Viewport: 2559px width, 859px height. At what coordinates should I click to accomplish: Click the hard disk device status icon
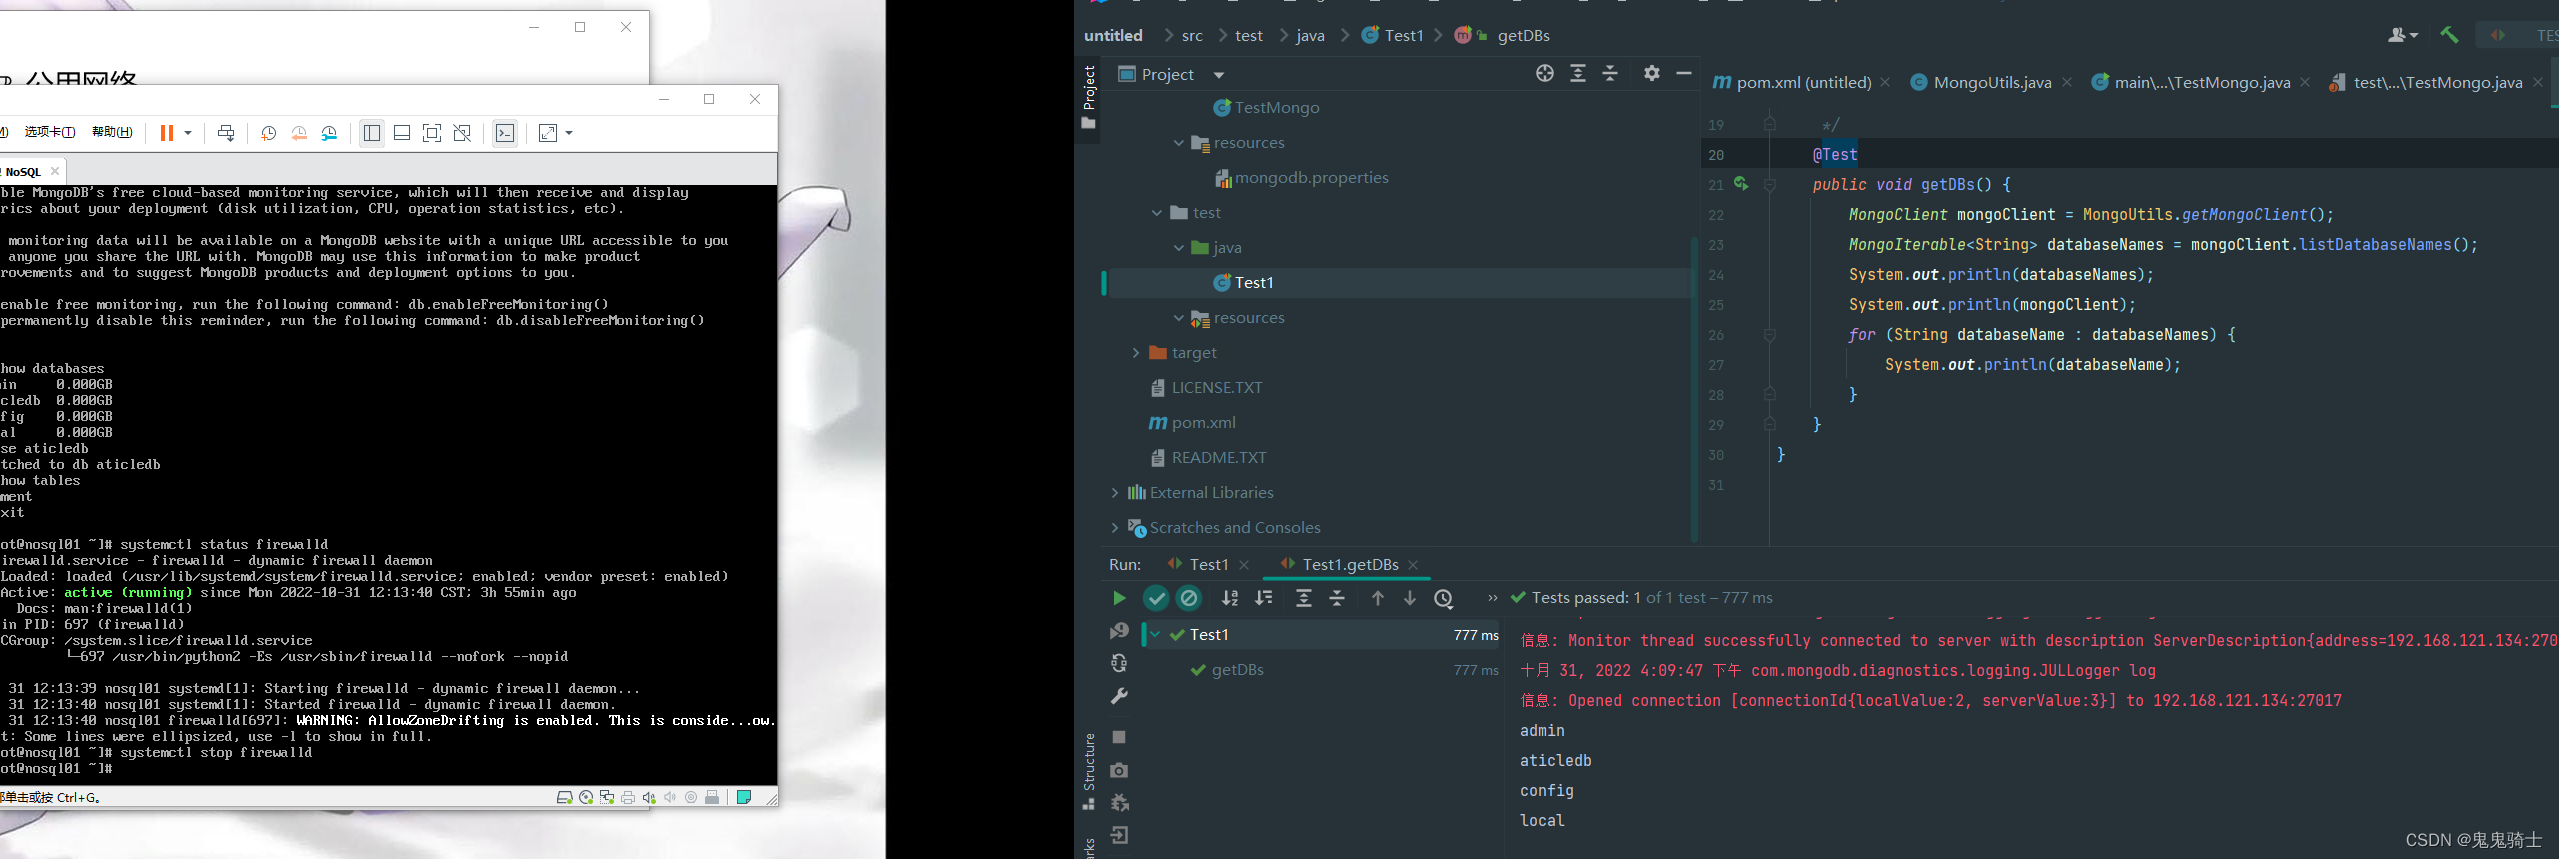pyautogui.click(x=565, y=797)
